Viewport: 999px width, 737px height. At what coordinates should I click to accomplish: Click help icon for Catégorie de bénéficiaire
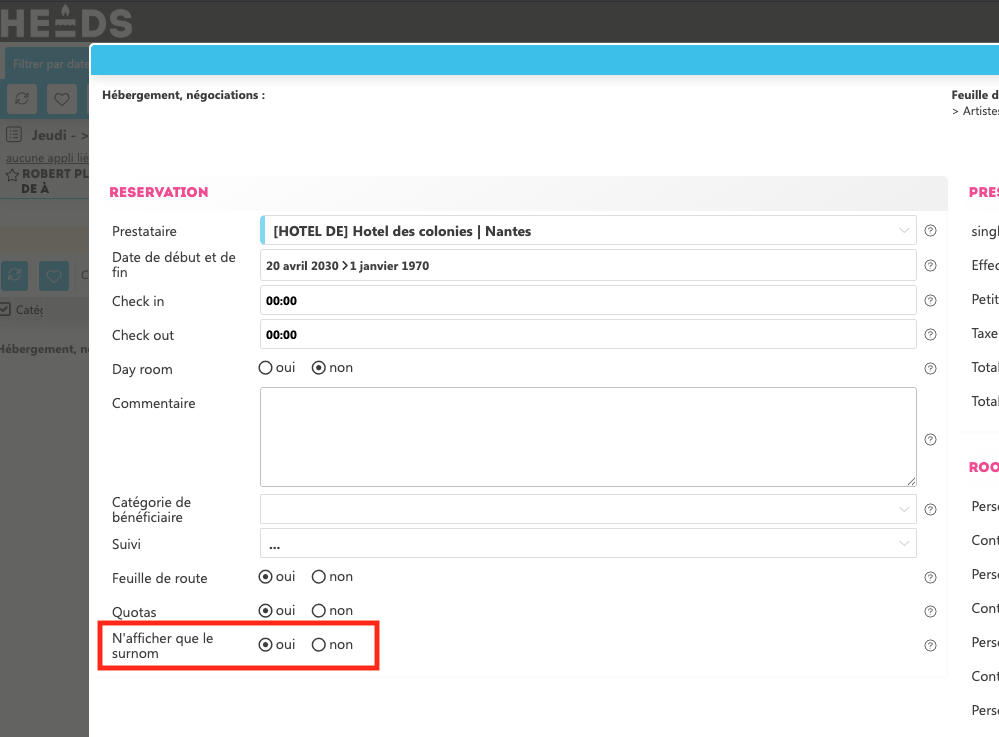pos(930,510)
